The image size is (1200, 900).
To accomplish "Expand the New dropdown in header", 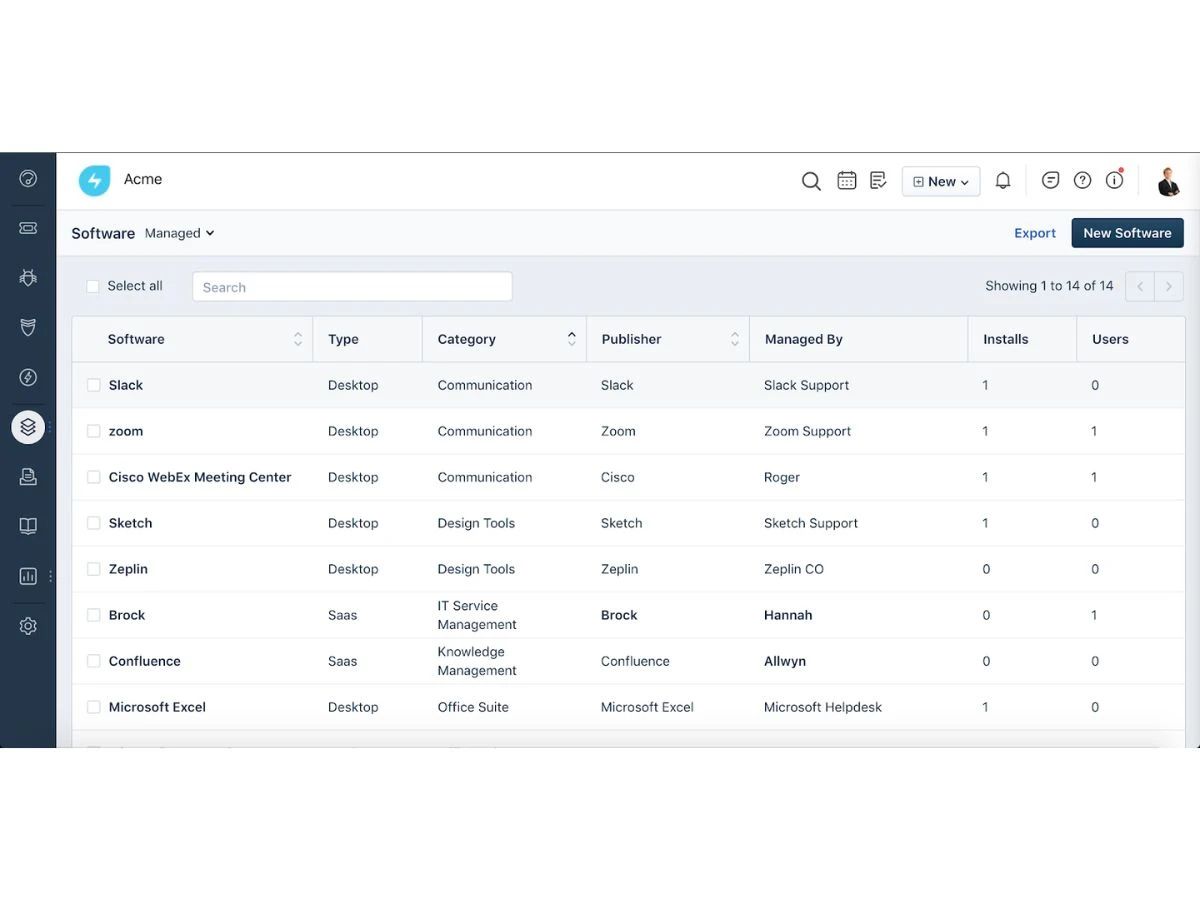I will 941,181.
